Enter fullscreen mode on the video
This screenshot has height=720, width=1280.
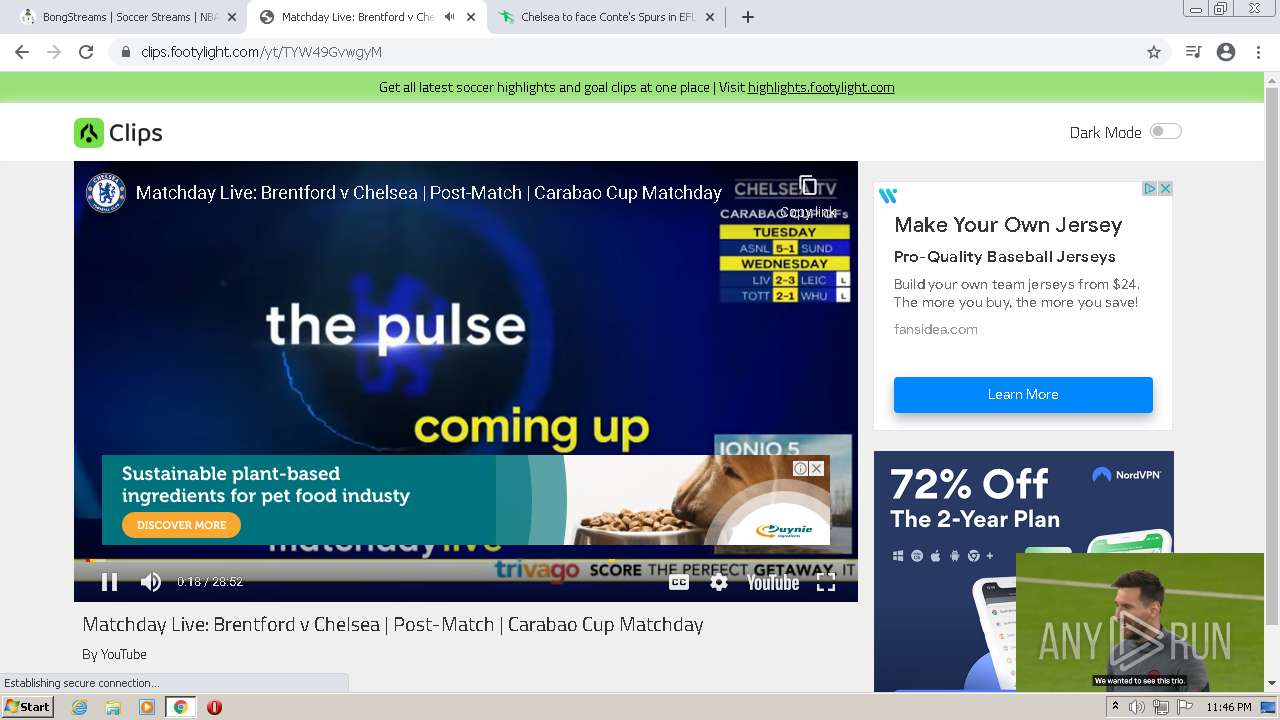coord(826,582)
